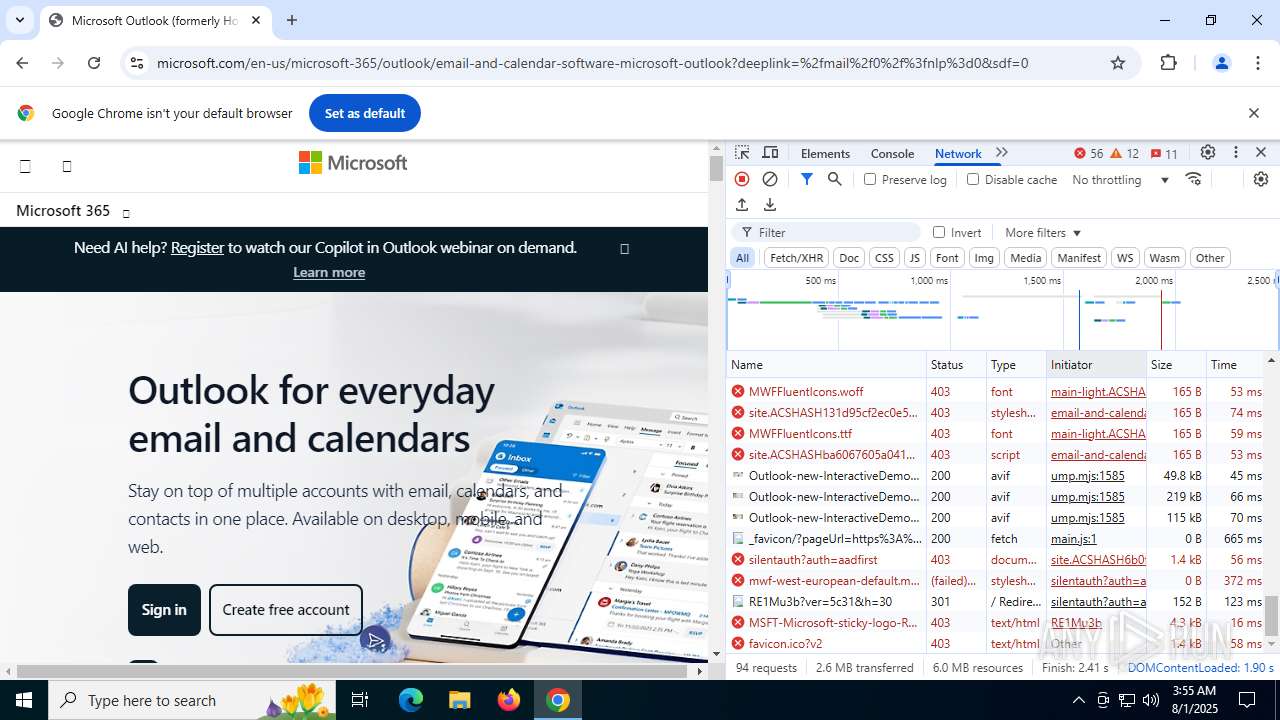Filter requests by JS type
Screen dimensions: 1280x720
(914, 258)
